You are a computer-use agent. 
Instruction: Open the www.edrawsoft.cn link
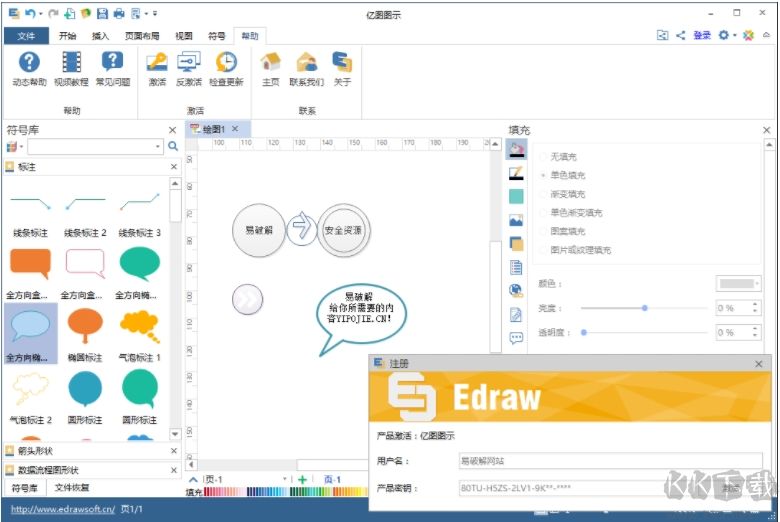click(x=63, y=509)
